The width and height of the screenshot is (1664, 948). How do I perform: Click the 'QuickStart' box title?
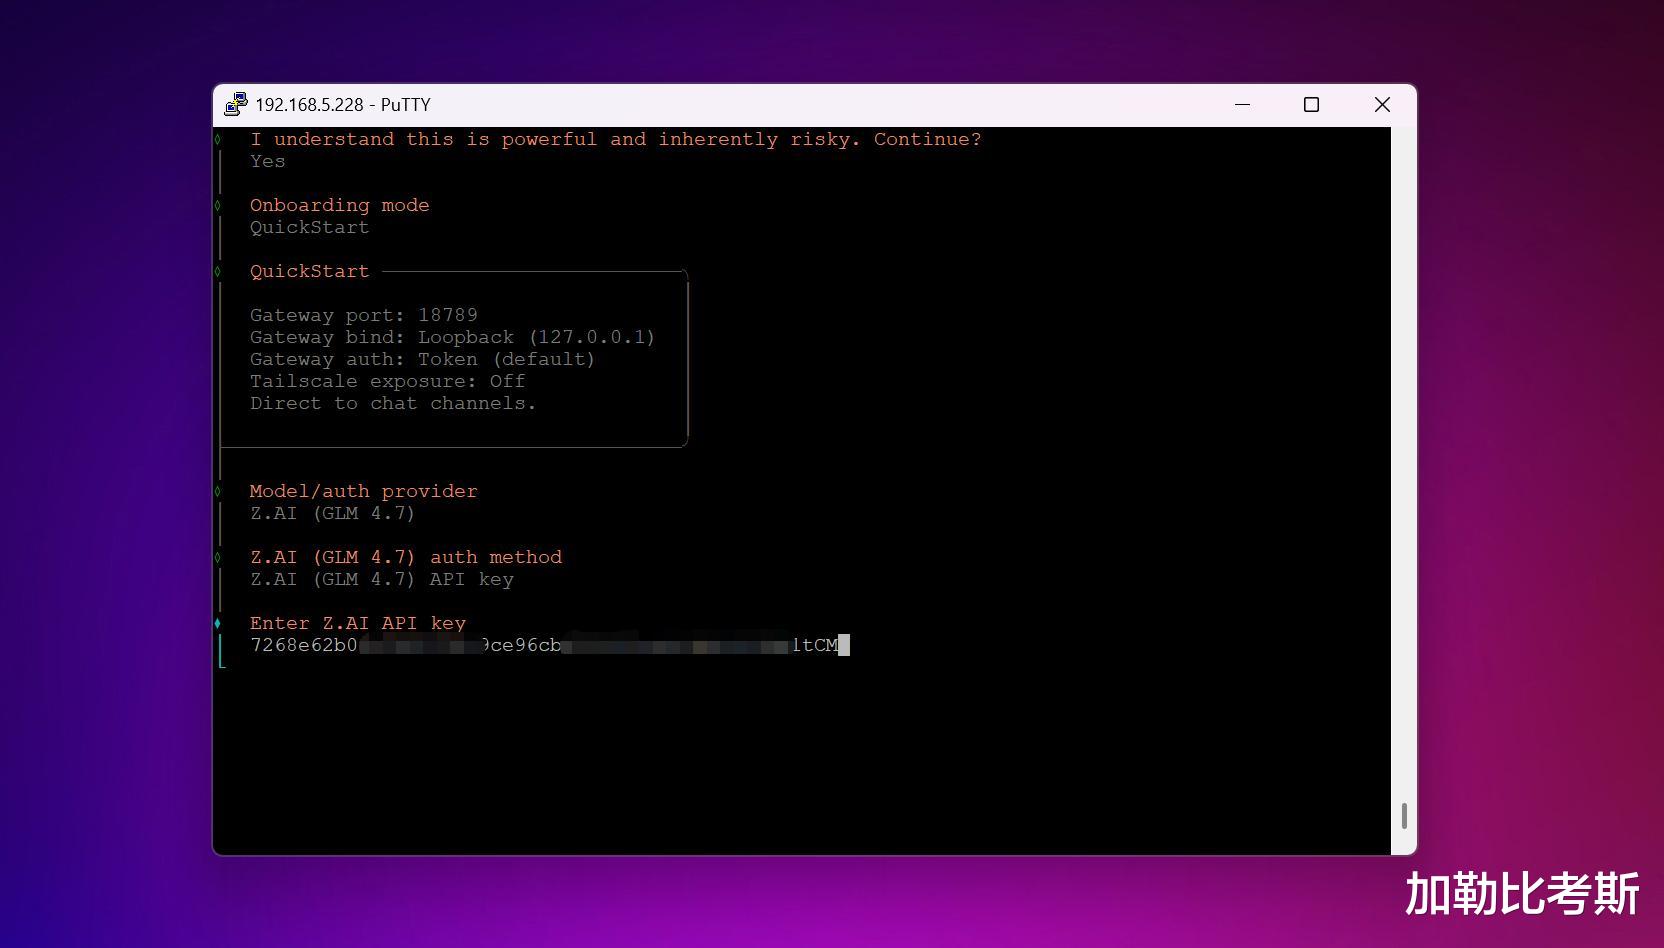(x=310, y=271)
